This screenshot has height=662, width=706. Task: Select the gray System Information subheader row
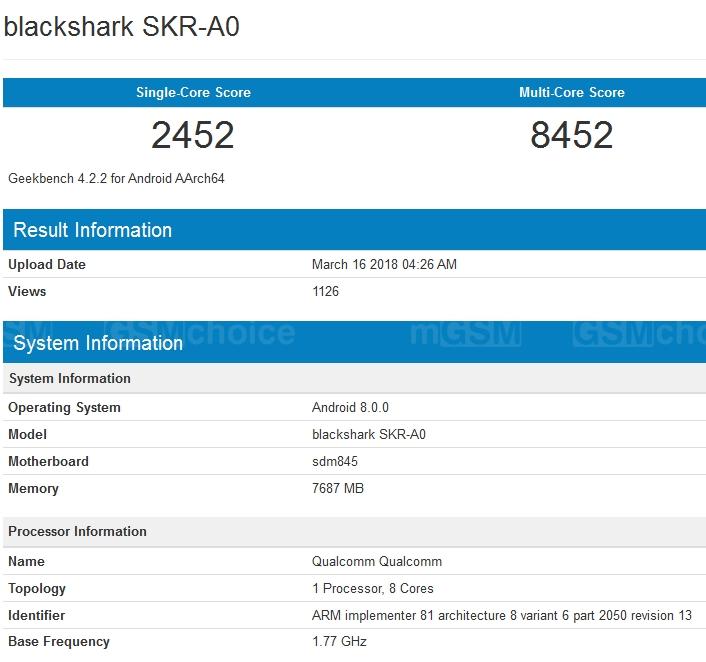point(354,378)
